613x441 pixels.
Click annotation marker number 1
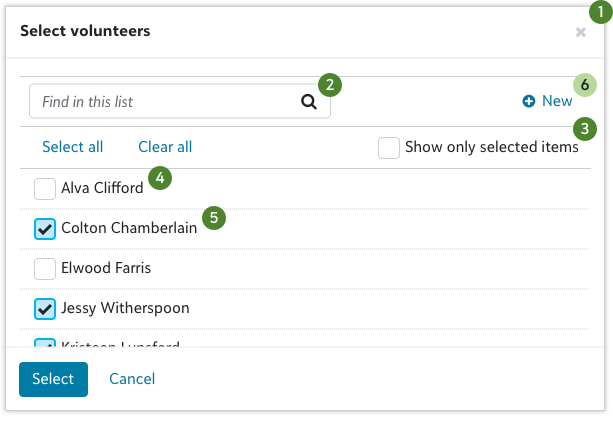tap(598, 15)
